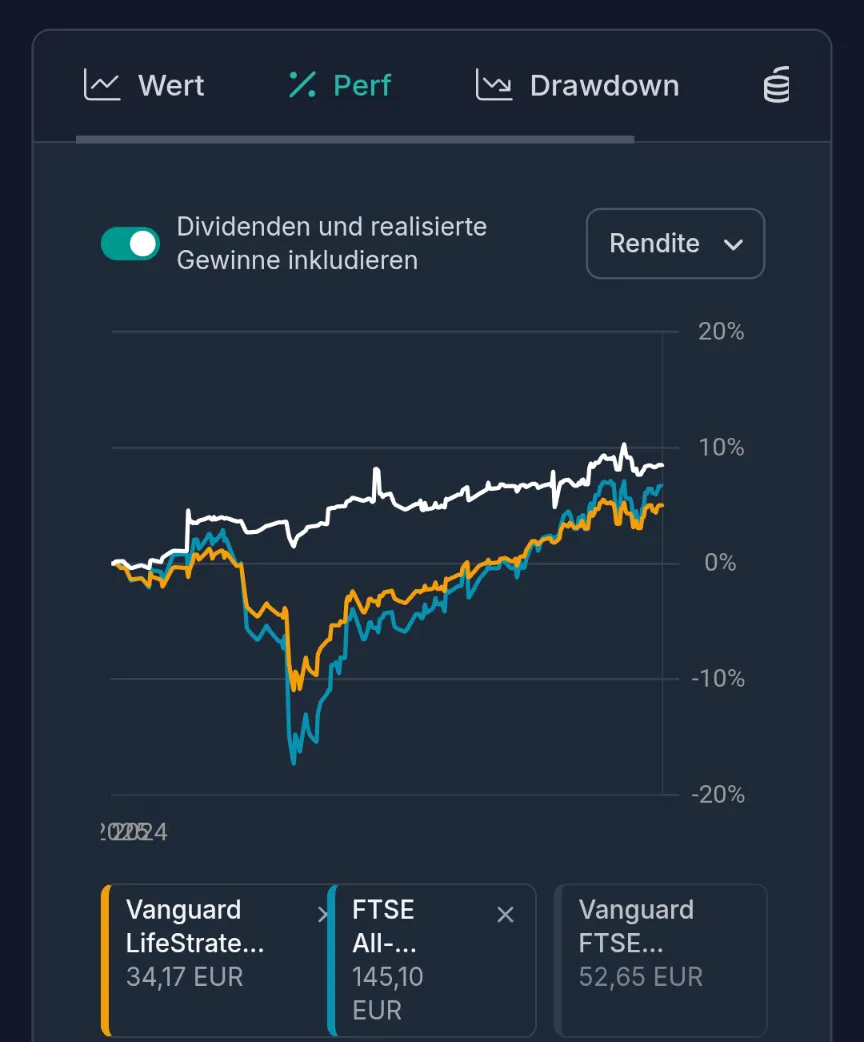Screen dimensions: 864x1042
Task: Select the Perf tab label
Action: coord(362,86)
